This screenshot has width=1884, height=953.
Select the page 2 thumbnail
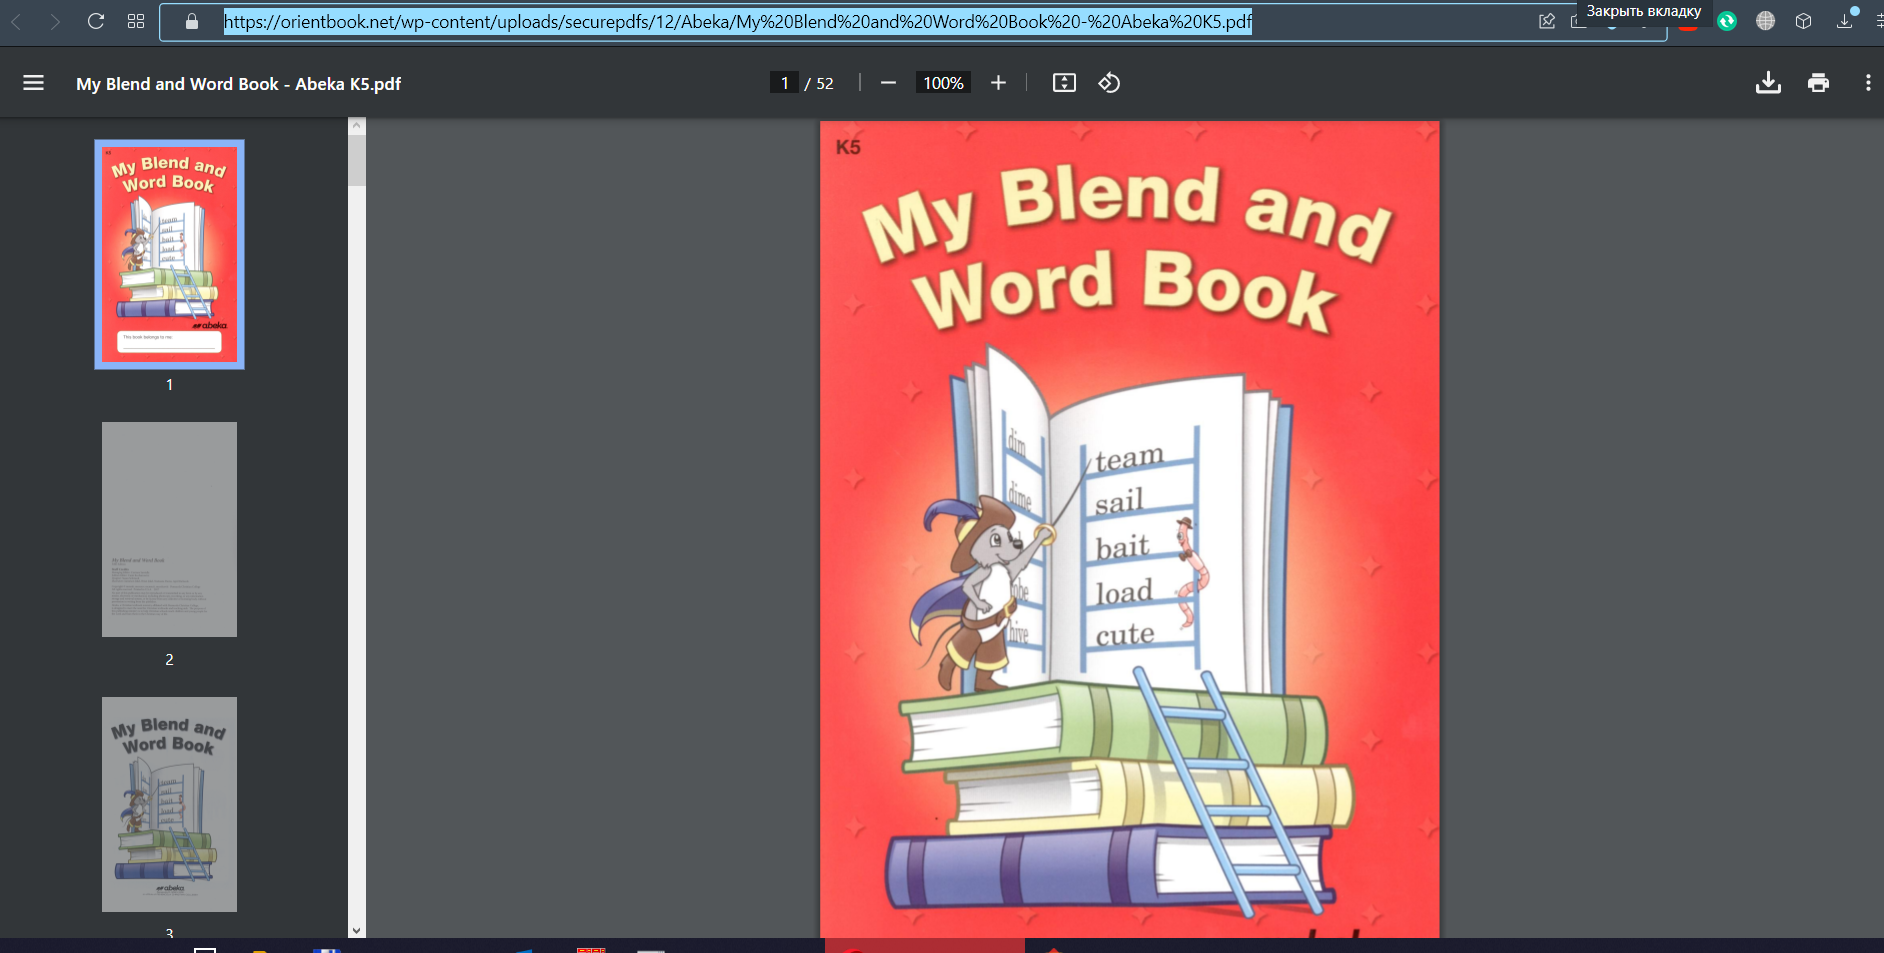[x=169, y=529]
